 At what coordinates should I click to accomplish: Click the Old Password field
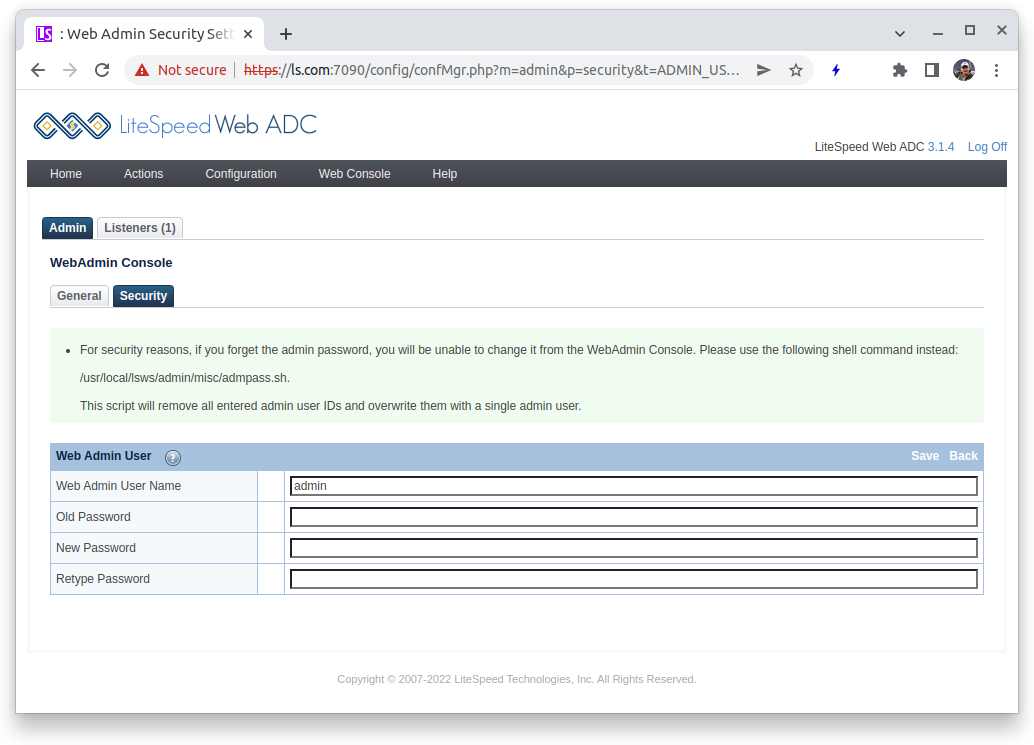click(x=634, y=517)
